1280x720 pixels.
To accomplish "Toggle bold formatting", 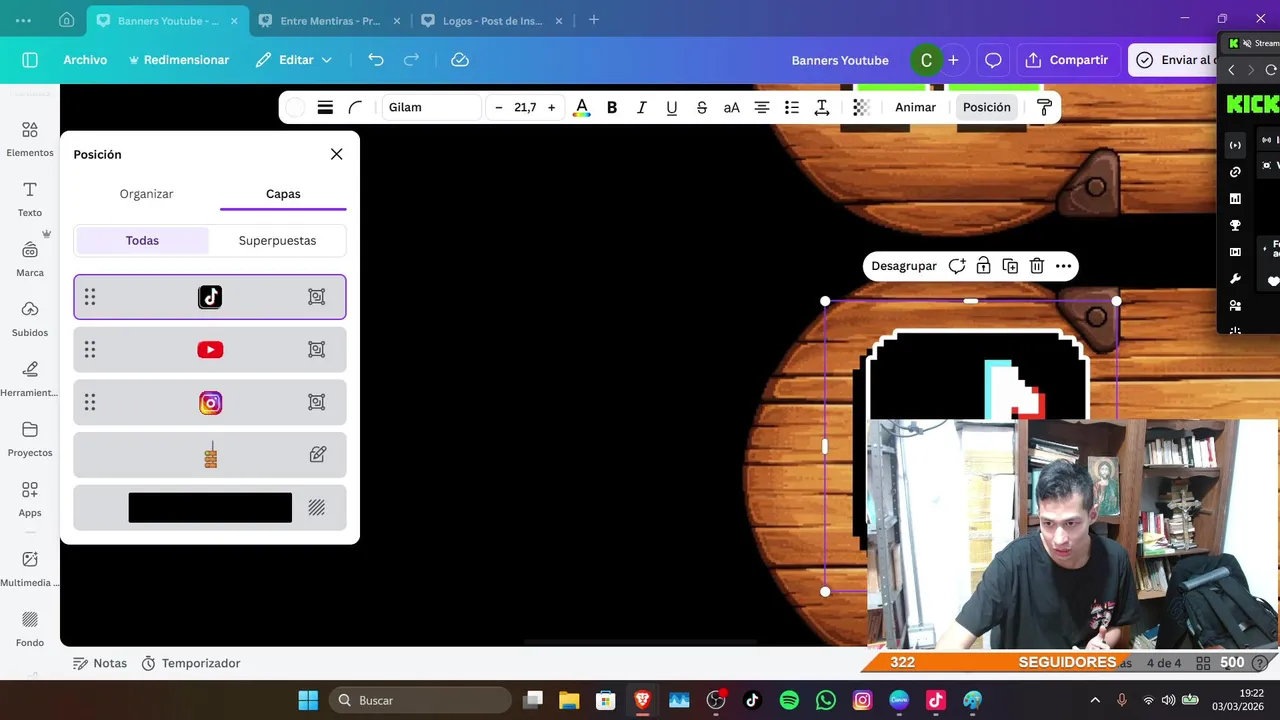I will point(612,107).
